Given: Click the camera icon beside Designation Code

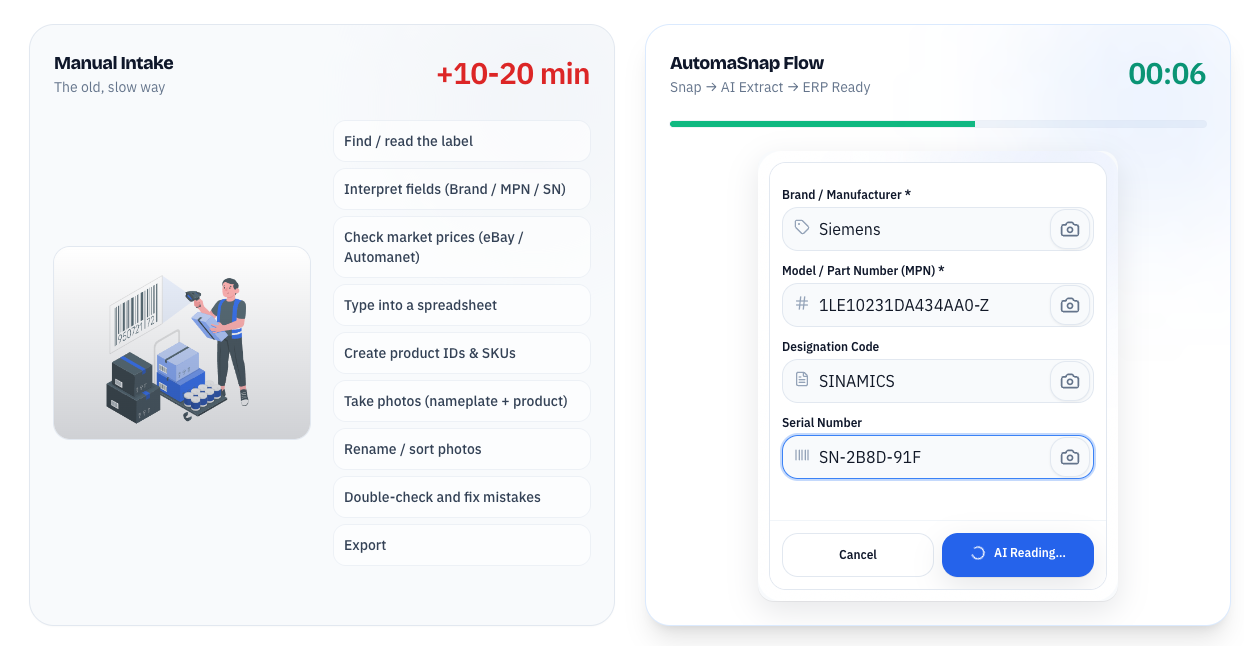Looking at the screenshot, I should pyautogui.click(x=1070, y=380).
